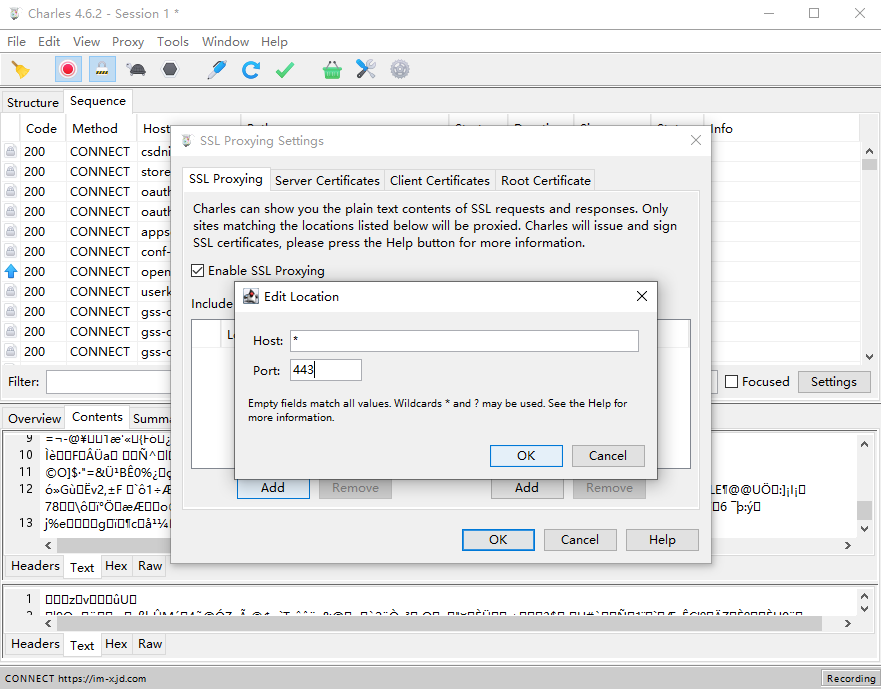Toggle the Focused checkbox
Image resolution: width=881 pixels, height=689 pixels.
coord(731,382)
